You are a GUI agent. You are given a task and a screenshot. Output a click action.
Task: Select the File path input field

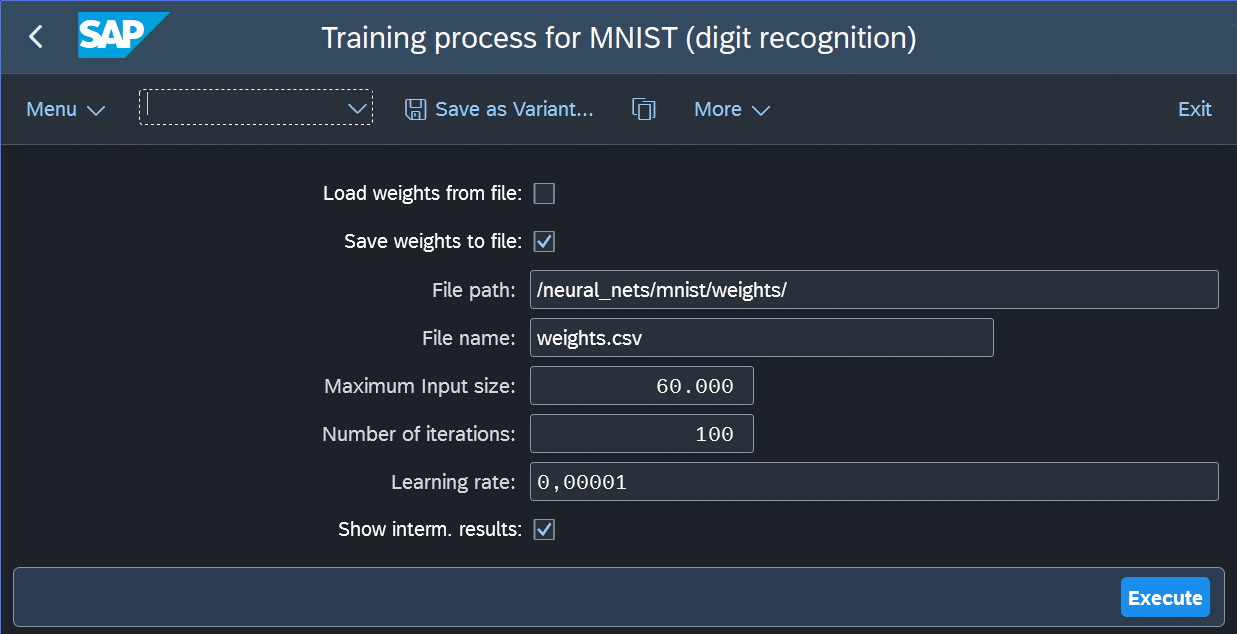(x=873, y=290)
